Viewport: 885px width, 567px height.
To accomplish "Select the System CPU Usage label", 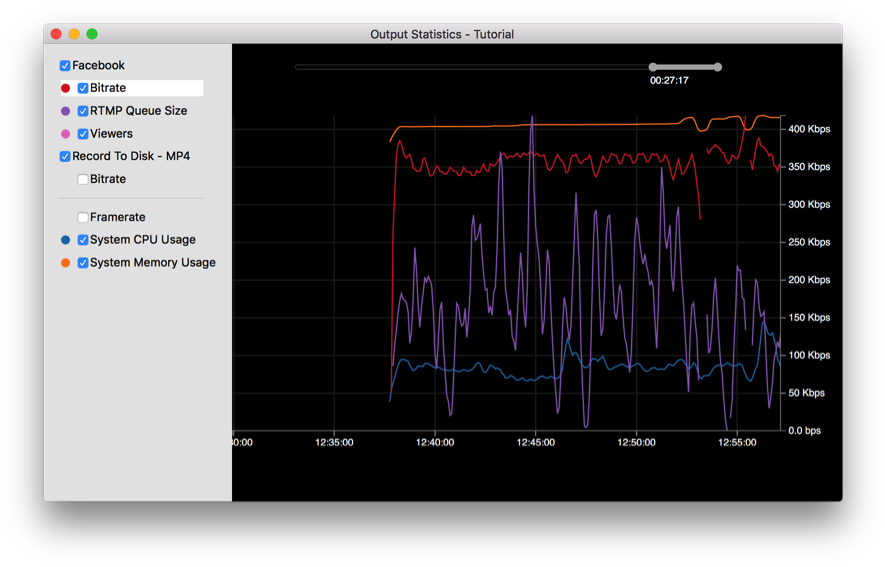I will [x=143, y=240].
